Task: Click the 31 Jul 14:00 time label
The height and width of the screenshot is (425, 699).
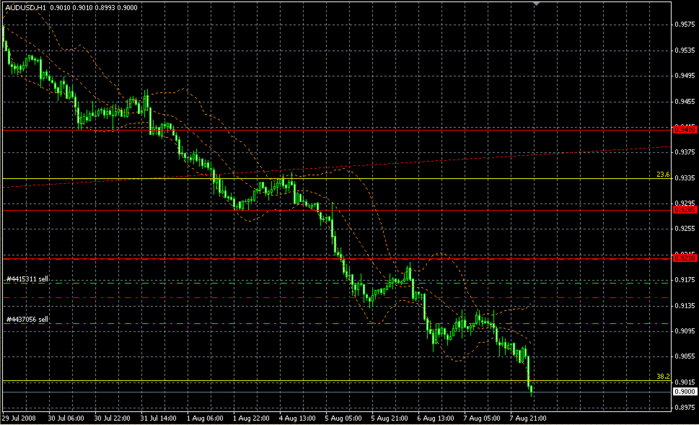Action: tap(158, 418)
